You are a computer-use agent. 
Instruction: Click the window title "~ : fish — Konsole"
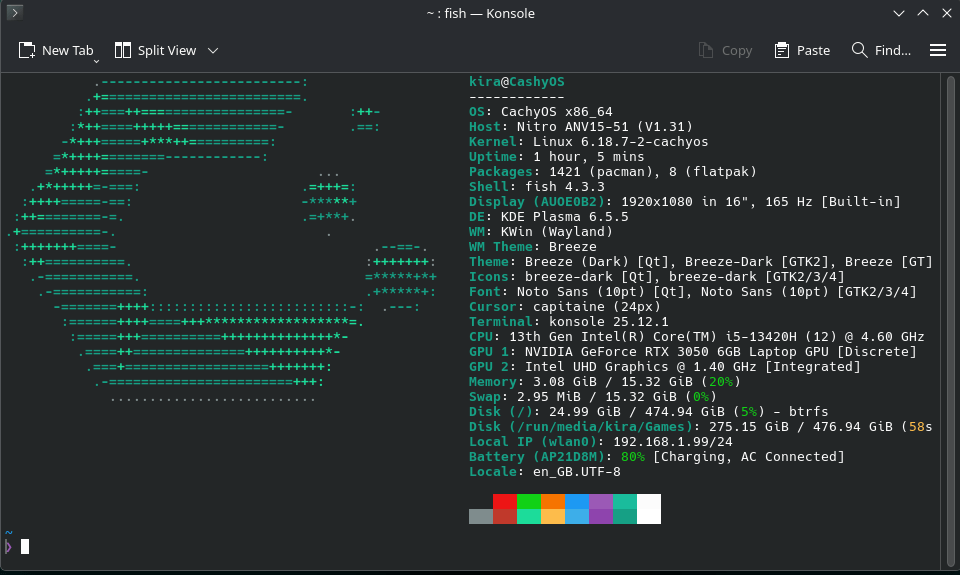point(480,14)
